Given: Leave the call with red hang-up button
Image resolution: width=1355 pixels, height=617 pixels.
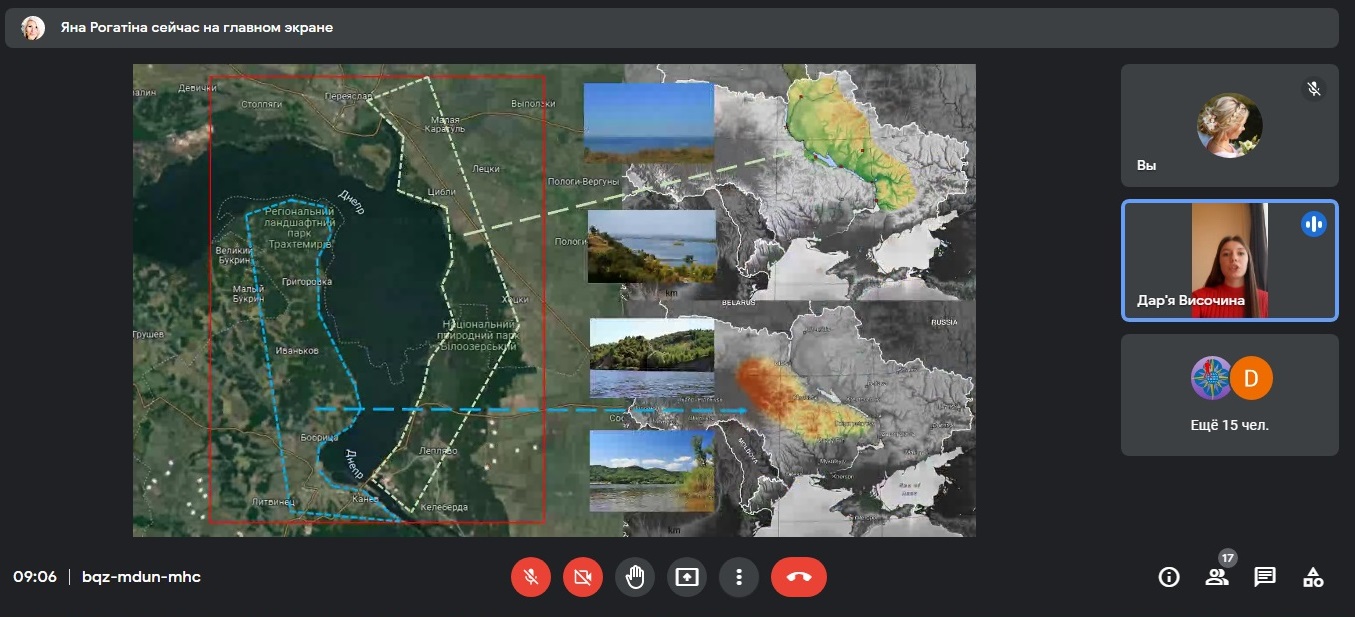Looking at the screenshot, I should tap(799, 577).
